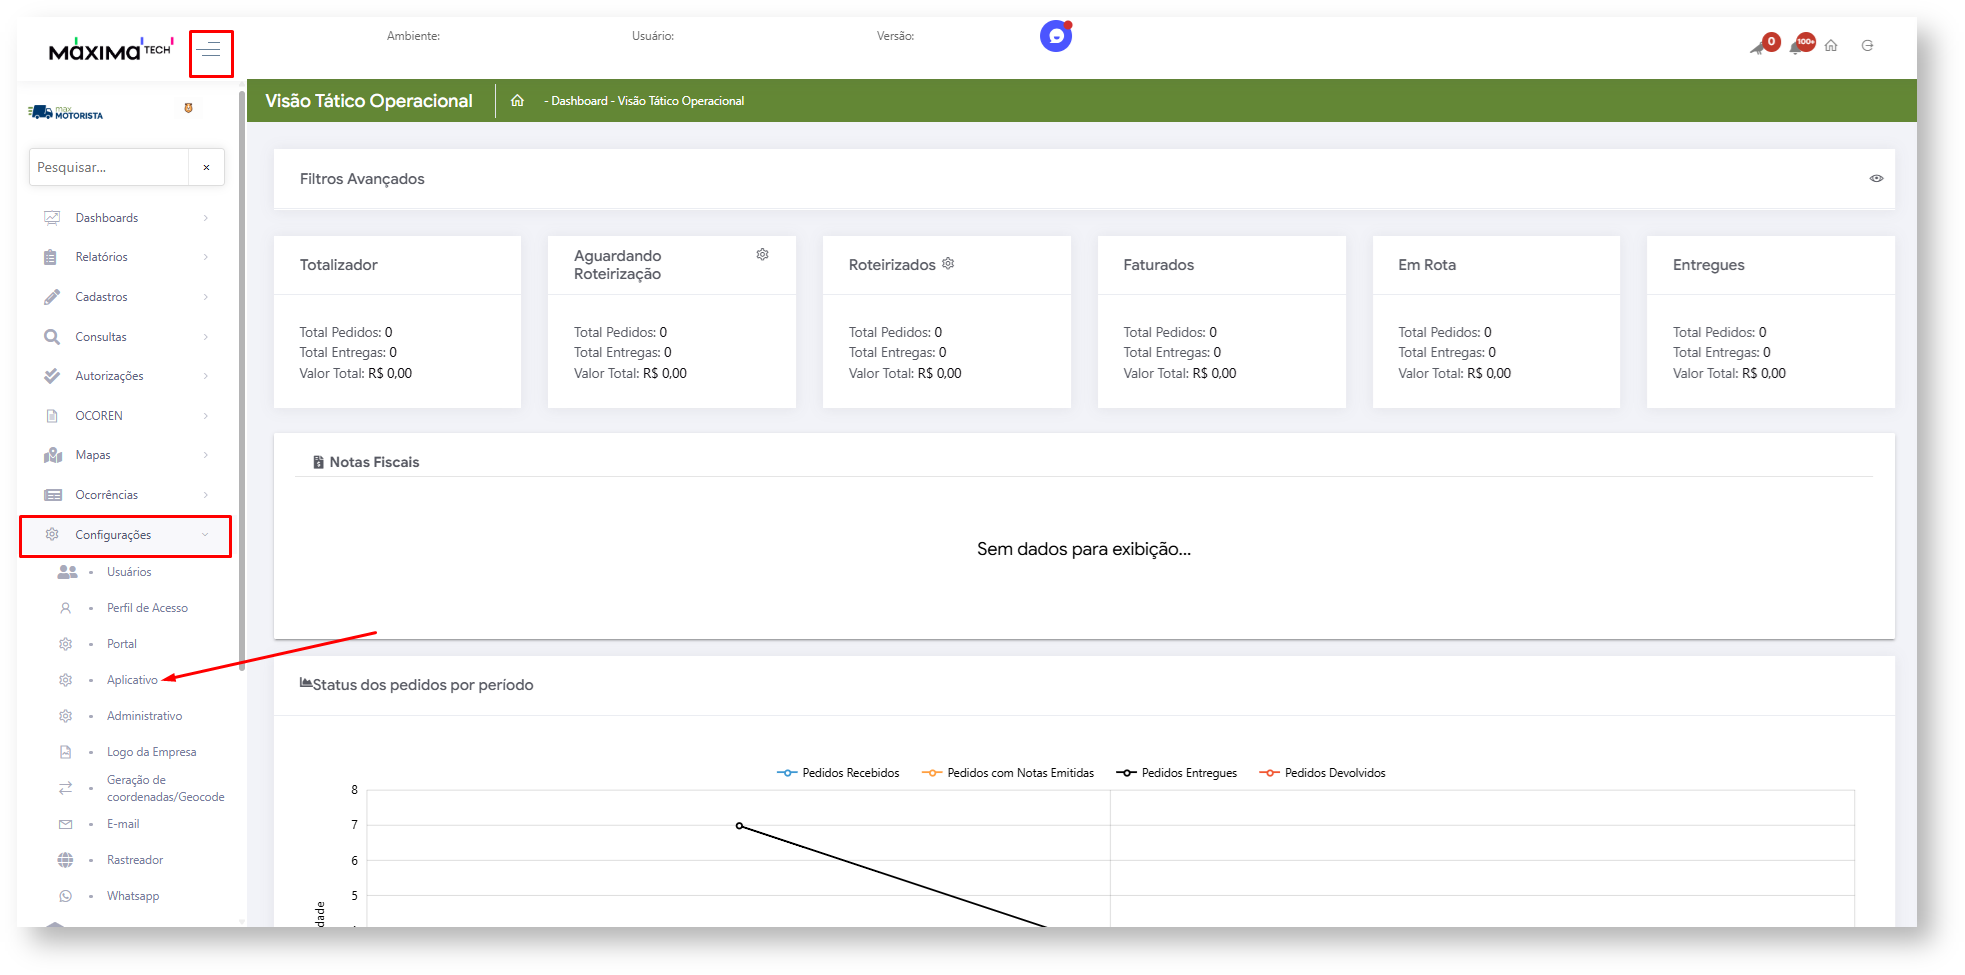
Task: Click the Ocorrências list icon
Action: (53, 495)
